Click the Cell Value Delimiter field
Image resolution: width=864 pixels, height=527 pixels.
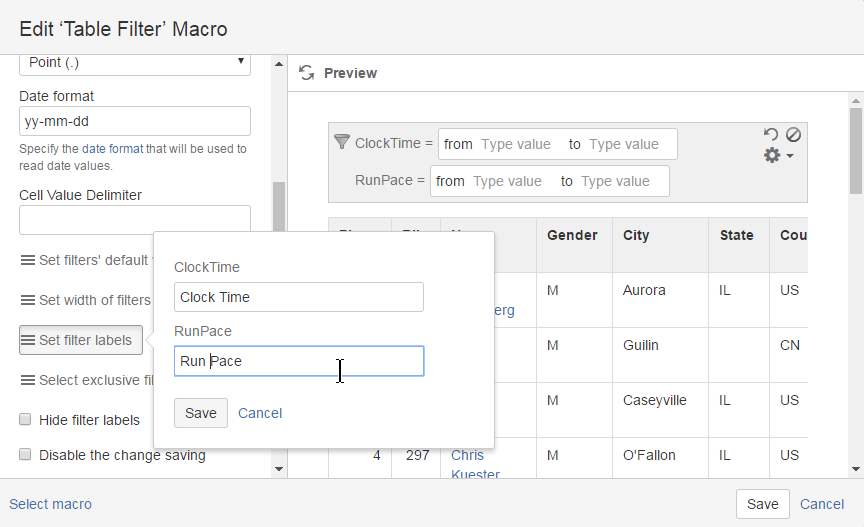pyautogui.click(x=134, y=220)
